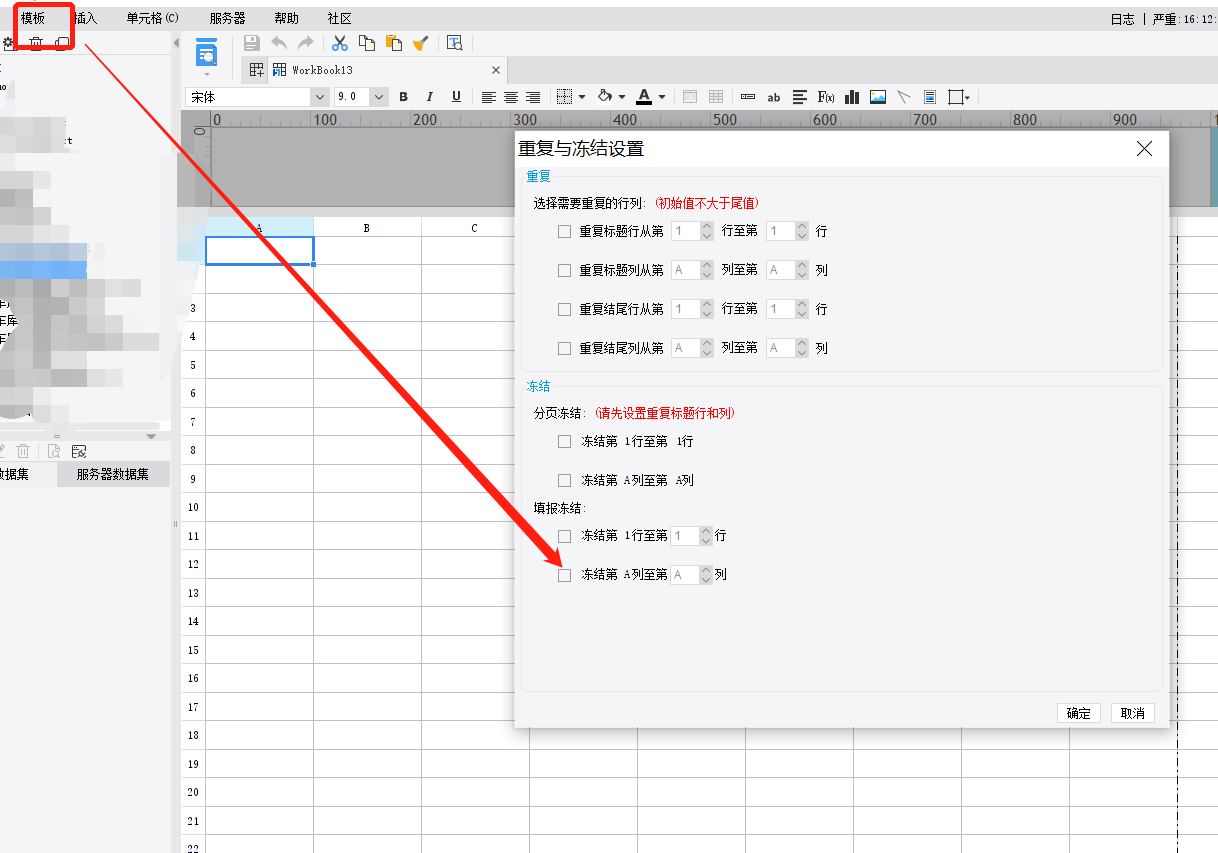Expand the font color dropdown arrow
Image resolution: width=1218 pixels, height=853 pixels.
coord(662,97)
